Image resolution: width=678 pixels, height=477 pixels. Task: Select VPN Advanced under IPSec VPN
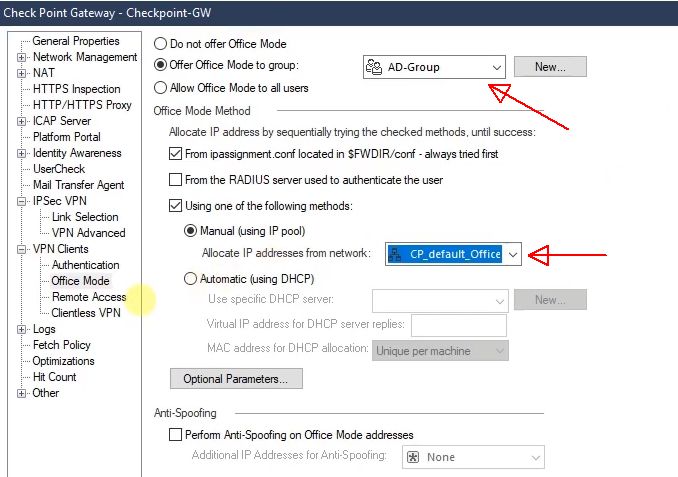[89, 233]
